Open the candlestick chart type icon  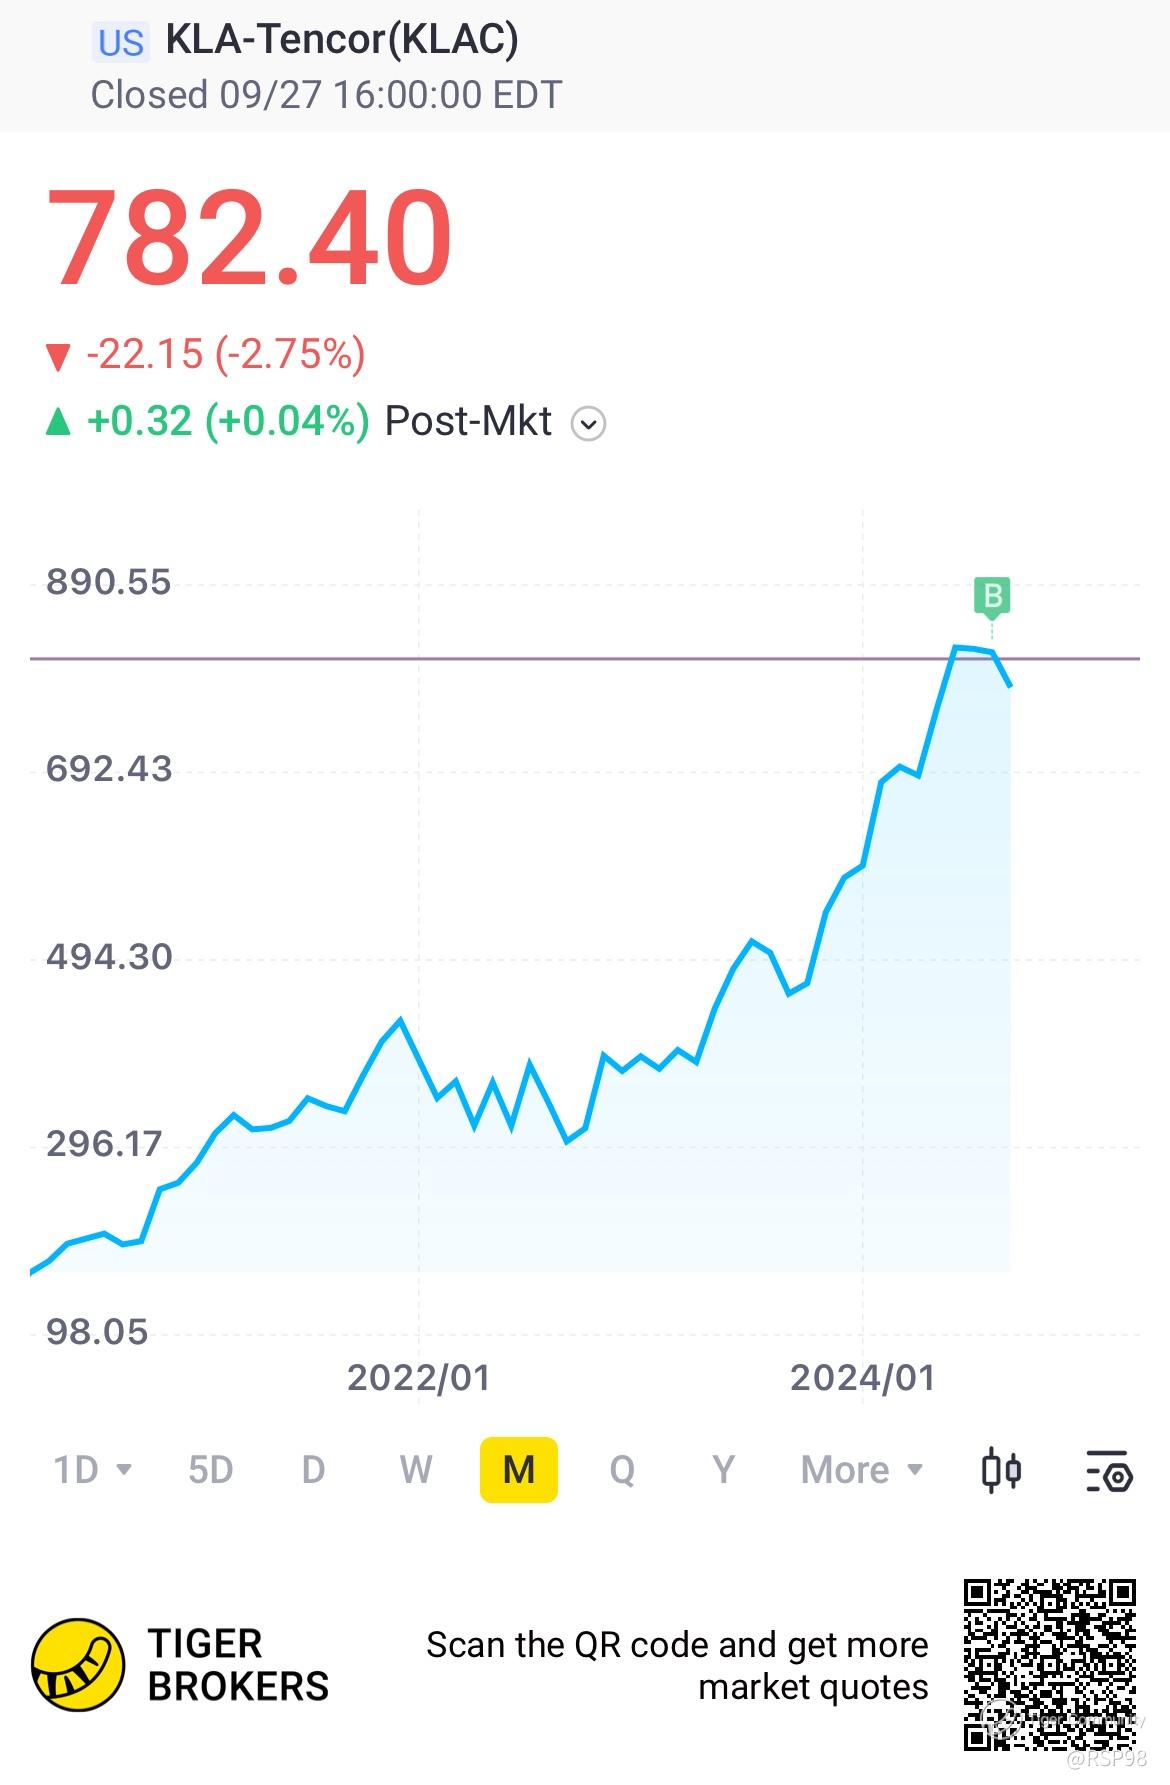[x=1001, y=1470]
